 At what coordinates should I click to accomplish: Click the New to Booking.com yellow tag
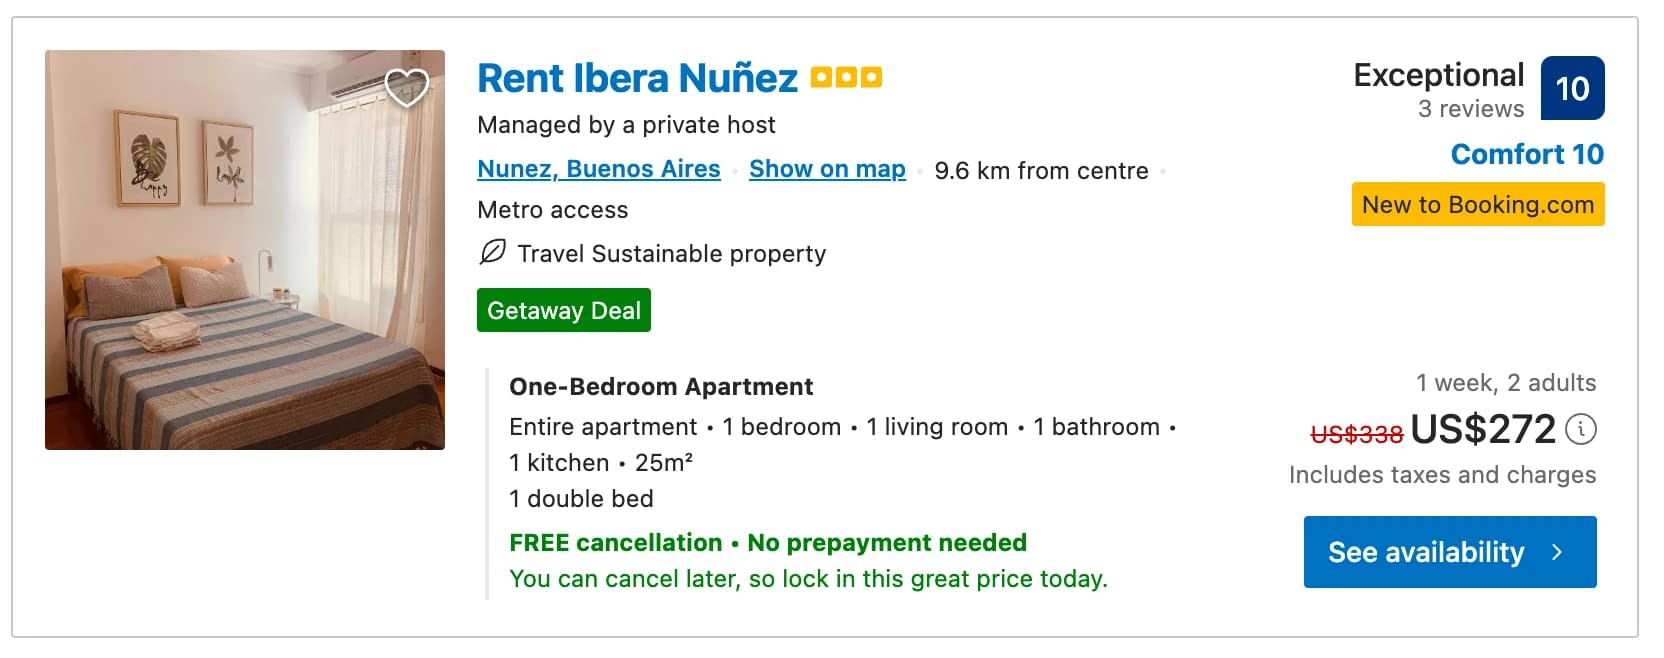click(x=1478, y=204)
